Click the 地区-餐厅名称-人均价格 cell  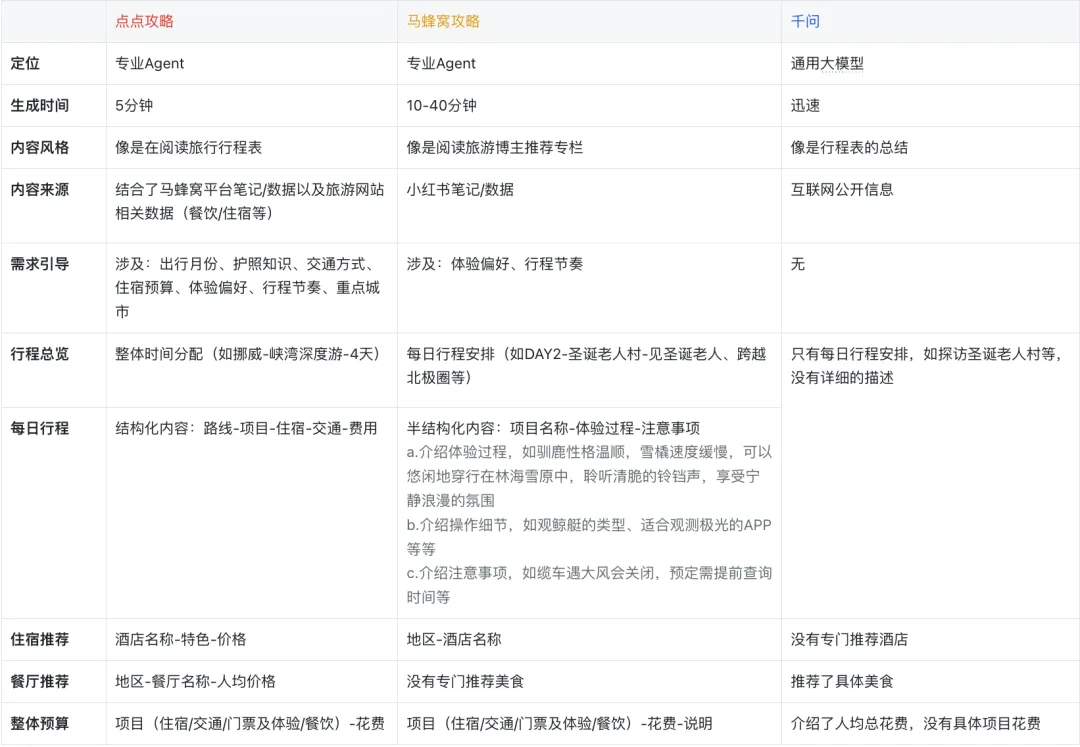tap(196, 682)
